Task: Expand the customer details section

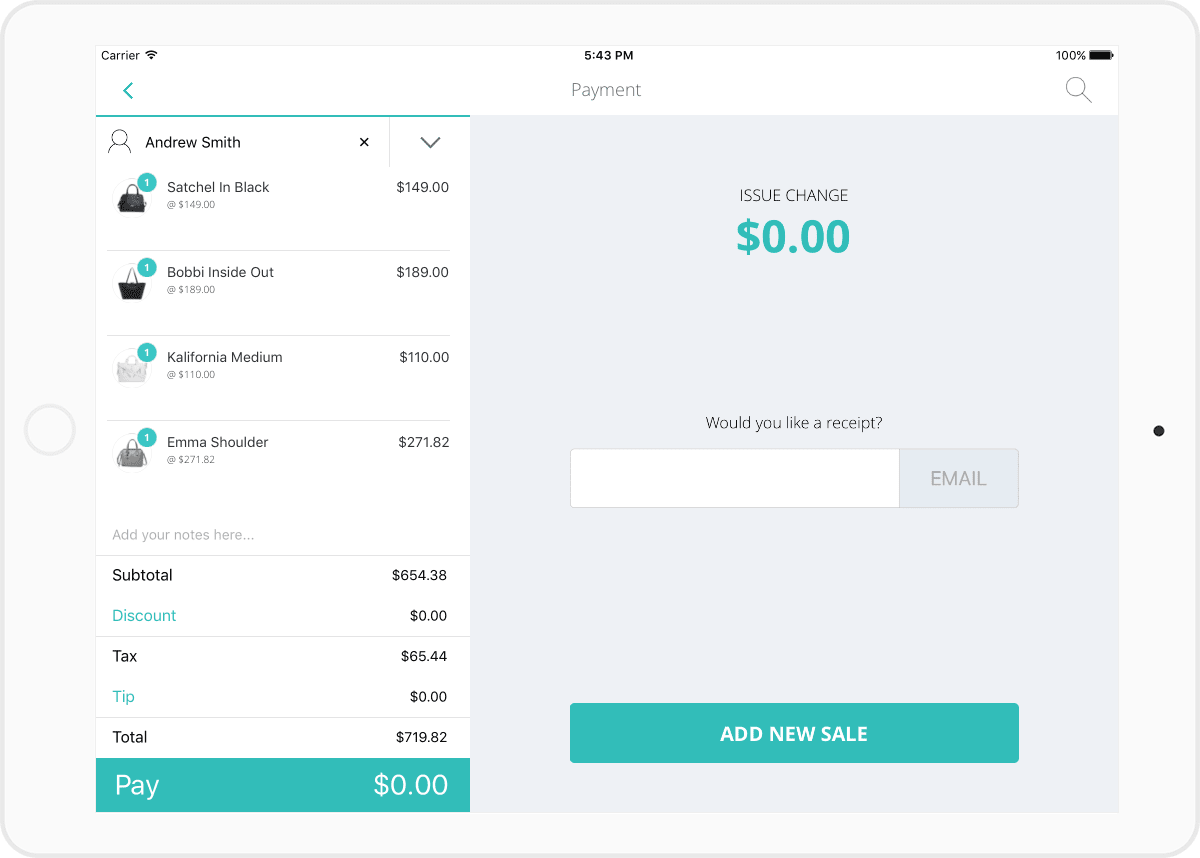Action: point(429,142)
